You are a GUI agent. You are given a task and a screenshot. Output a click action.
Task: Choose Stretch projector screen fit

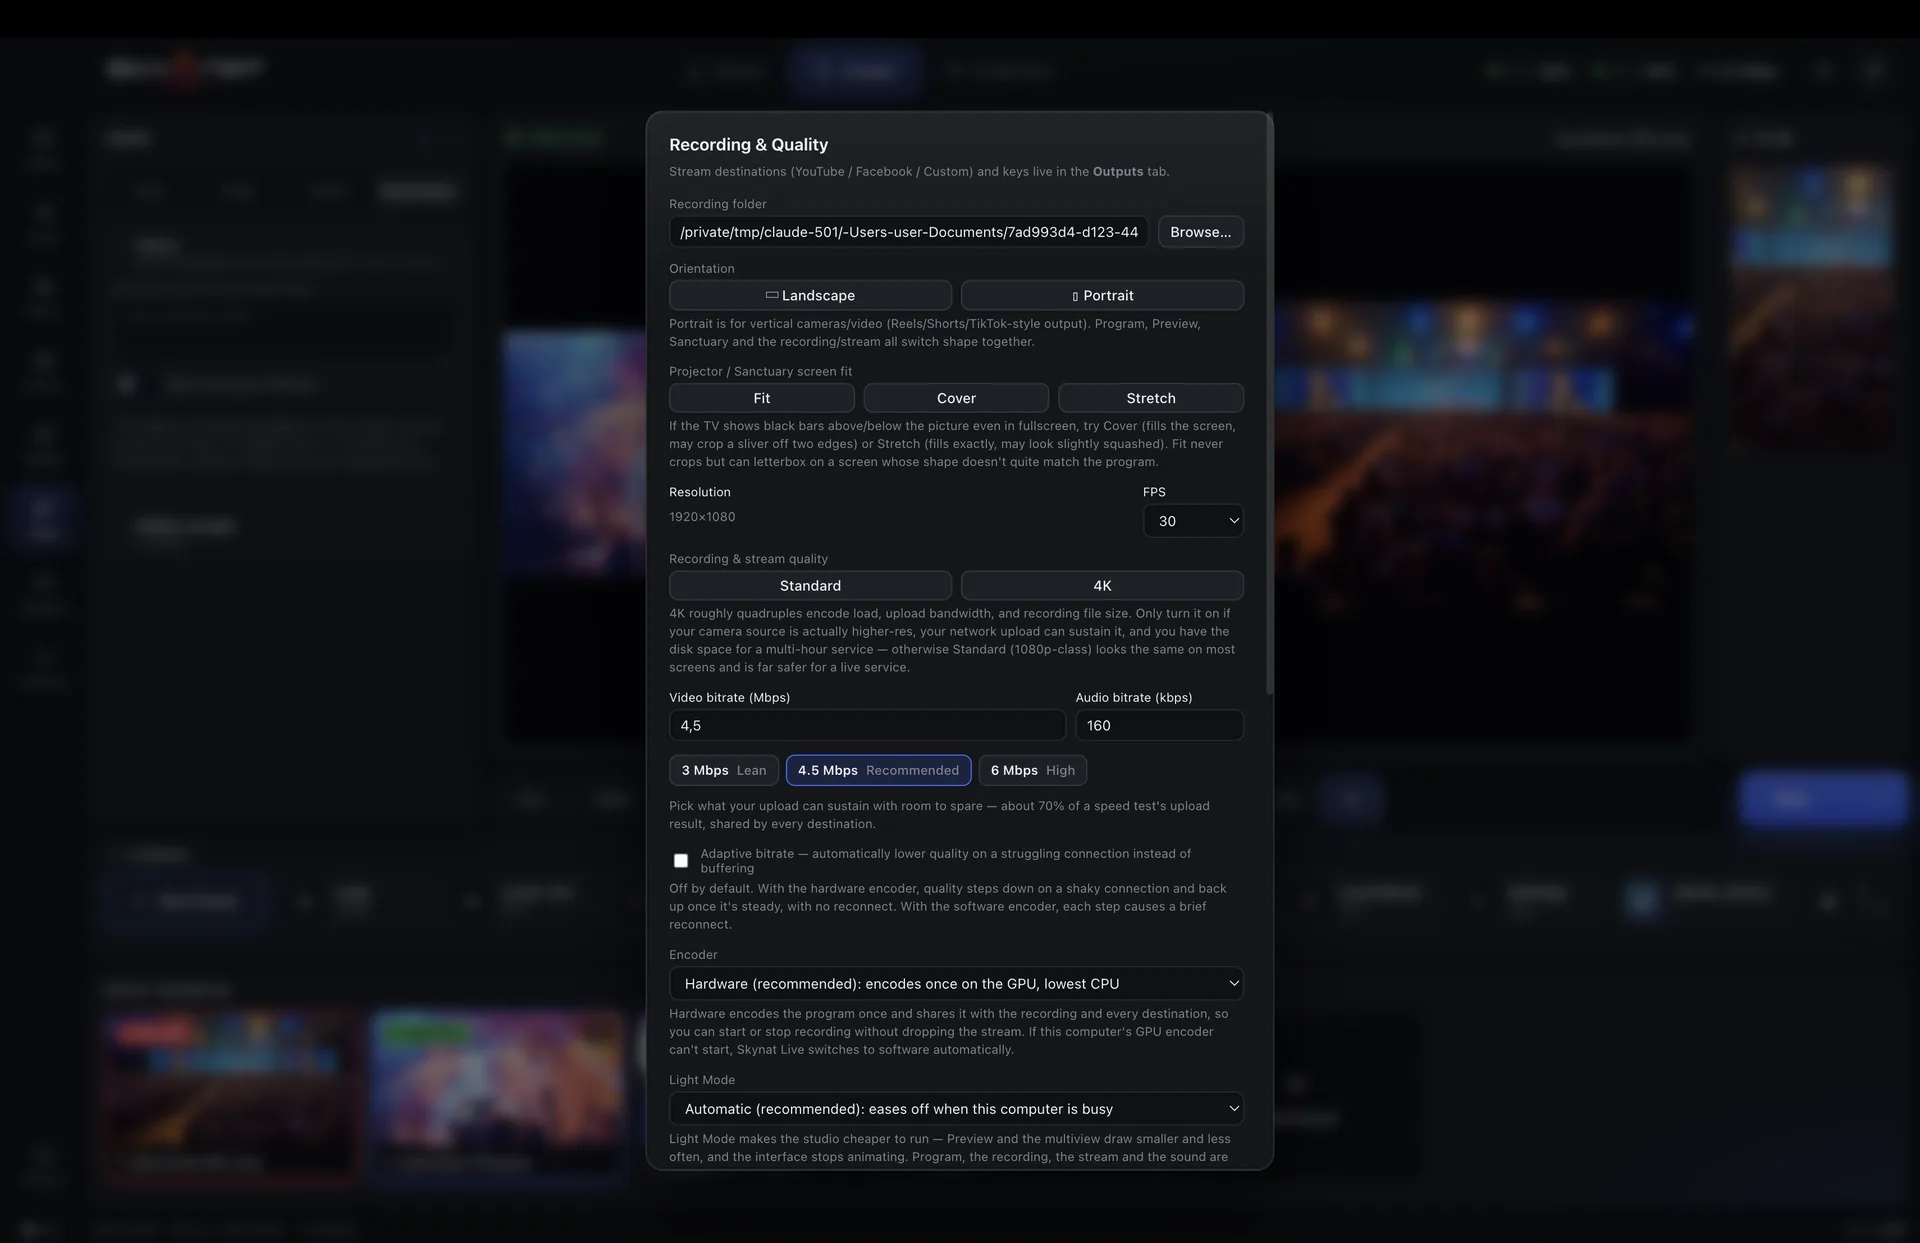[x=1151, y=398]
